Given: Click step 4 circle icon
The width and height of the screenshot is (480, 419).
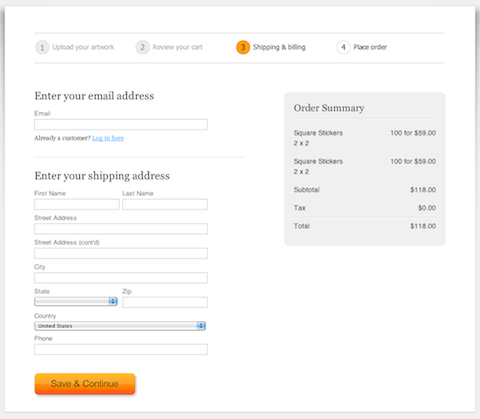Looking at the screenshot, I should [x=343, y=47].
